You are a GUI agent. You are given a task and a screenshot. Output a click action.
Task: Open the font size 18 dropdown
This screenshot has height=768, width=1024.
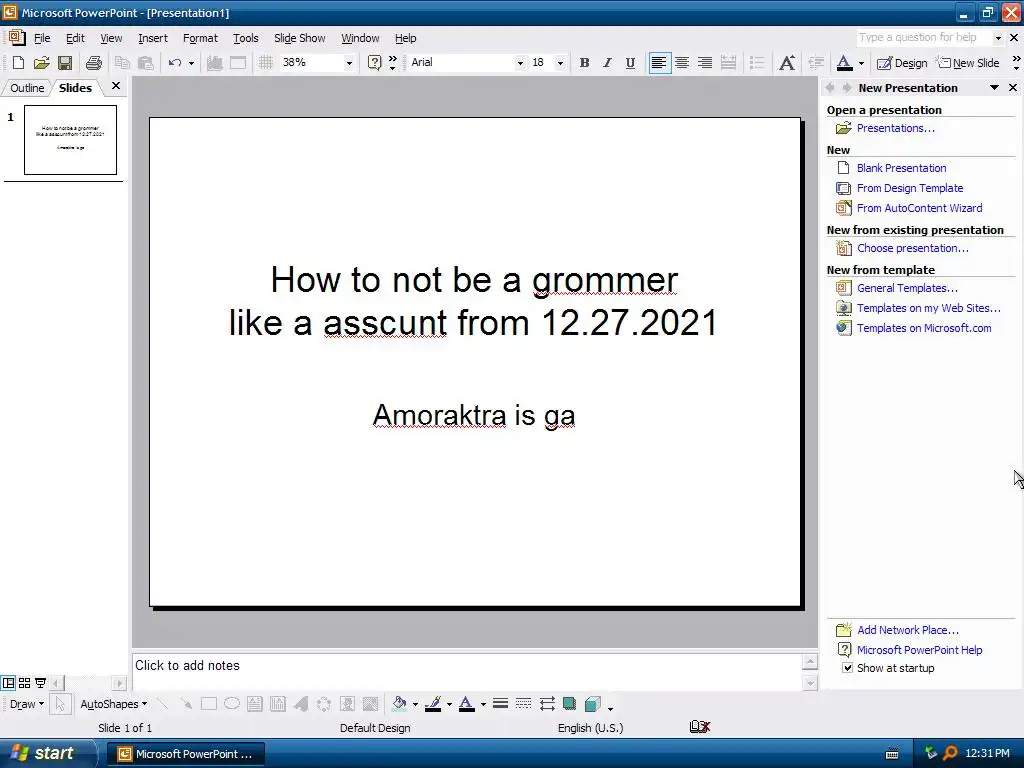[560, 63]
